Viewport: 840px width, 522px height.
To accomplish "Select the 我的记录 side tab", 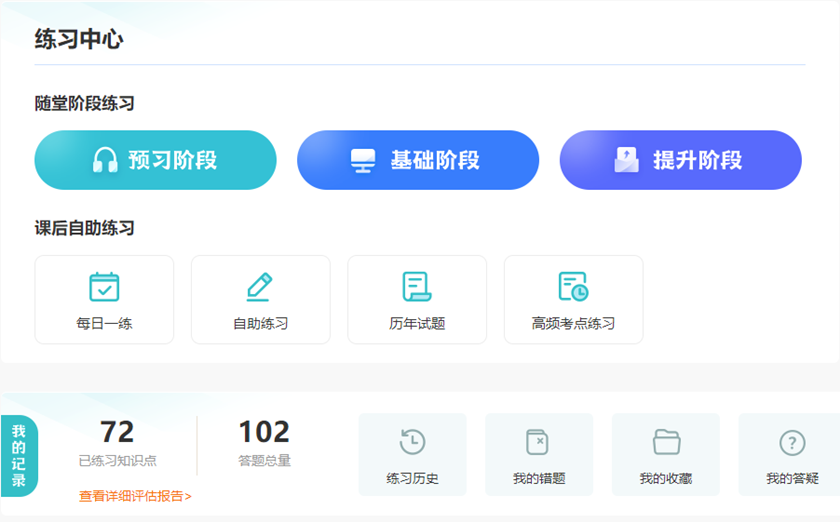I will [19, 455].
